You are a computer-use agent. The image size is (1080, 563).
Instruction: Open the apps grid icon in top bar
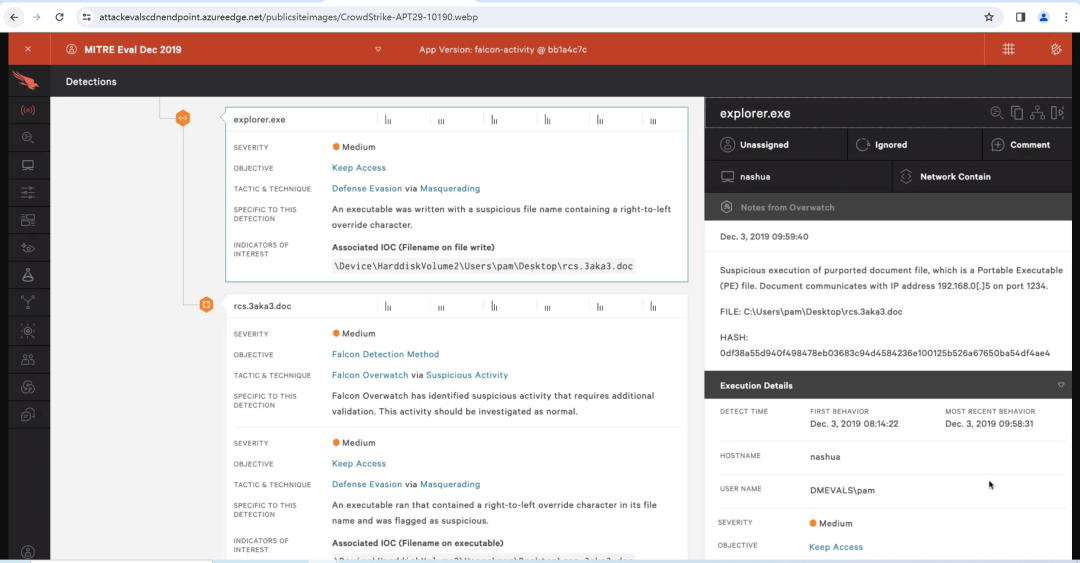pos(1008,49)
